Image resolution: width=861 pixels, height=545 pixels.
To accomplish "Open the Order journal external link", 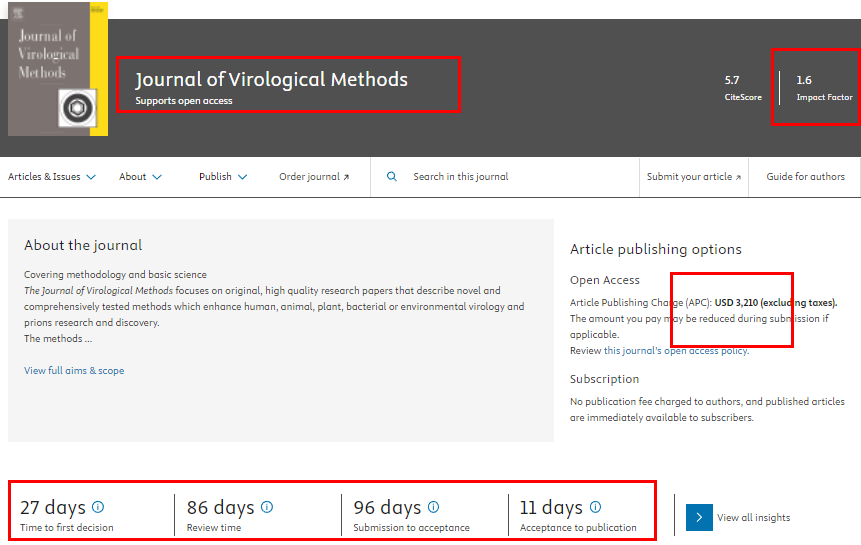I will click(x=314, y=177).
